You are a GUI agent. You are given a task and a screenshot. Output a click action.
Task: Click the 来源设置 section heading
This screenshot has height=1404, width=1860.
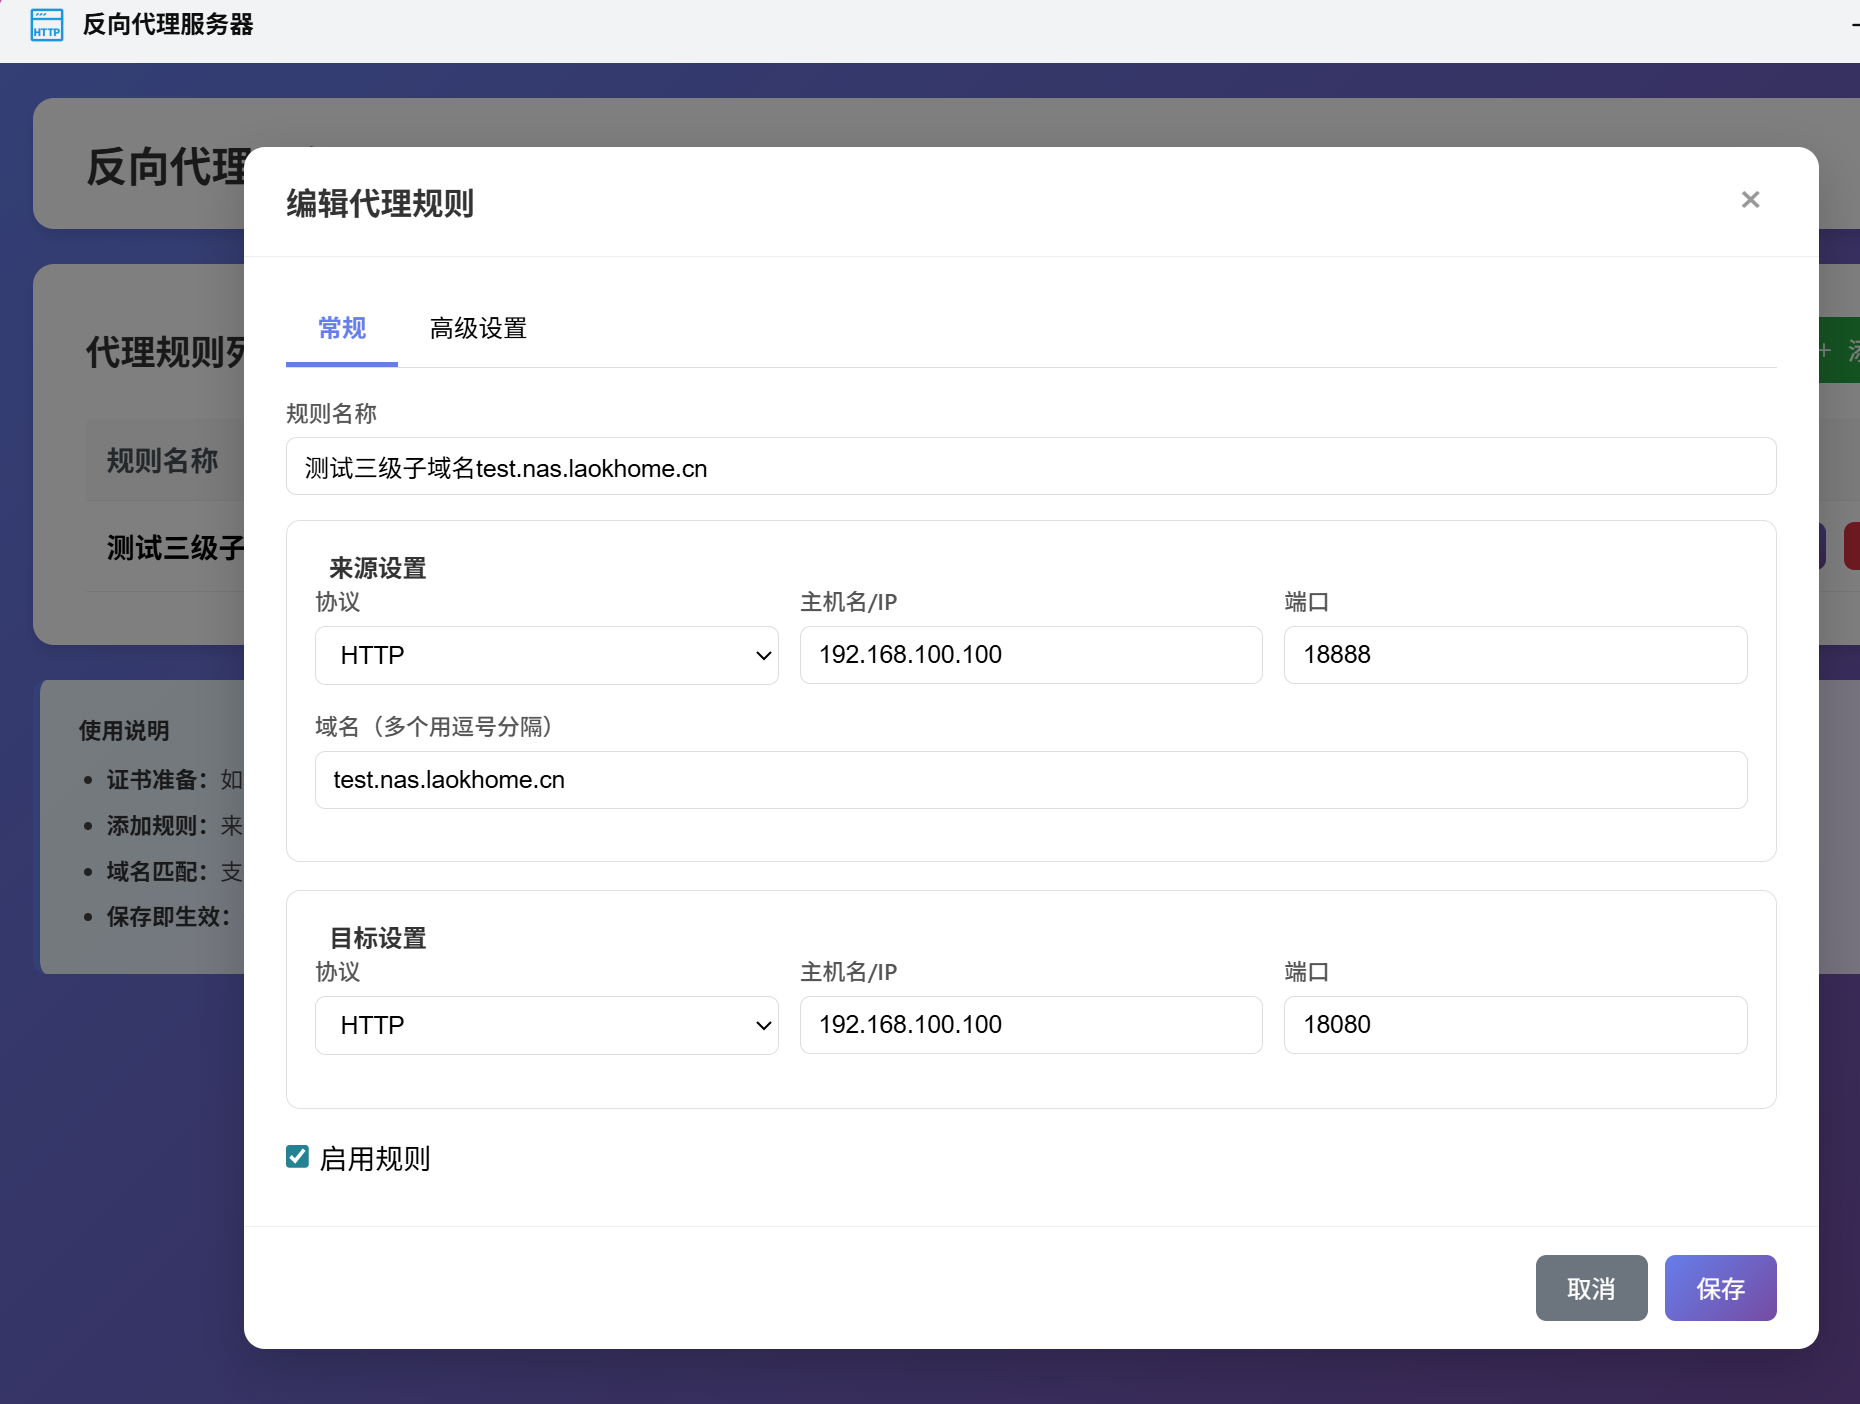tap(378, 568)
